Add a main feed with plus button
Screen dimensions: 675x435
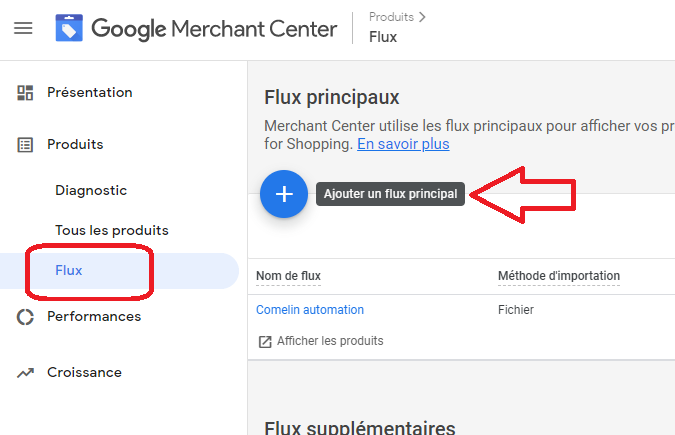(x=284, y=194)
